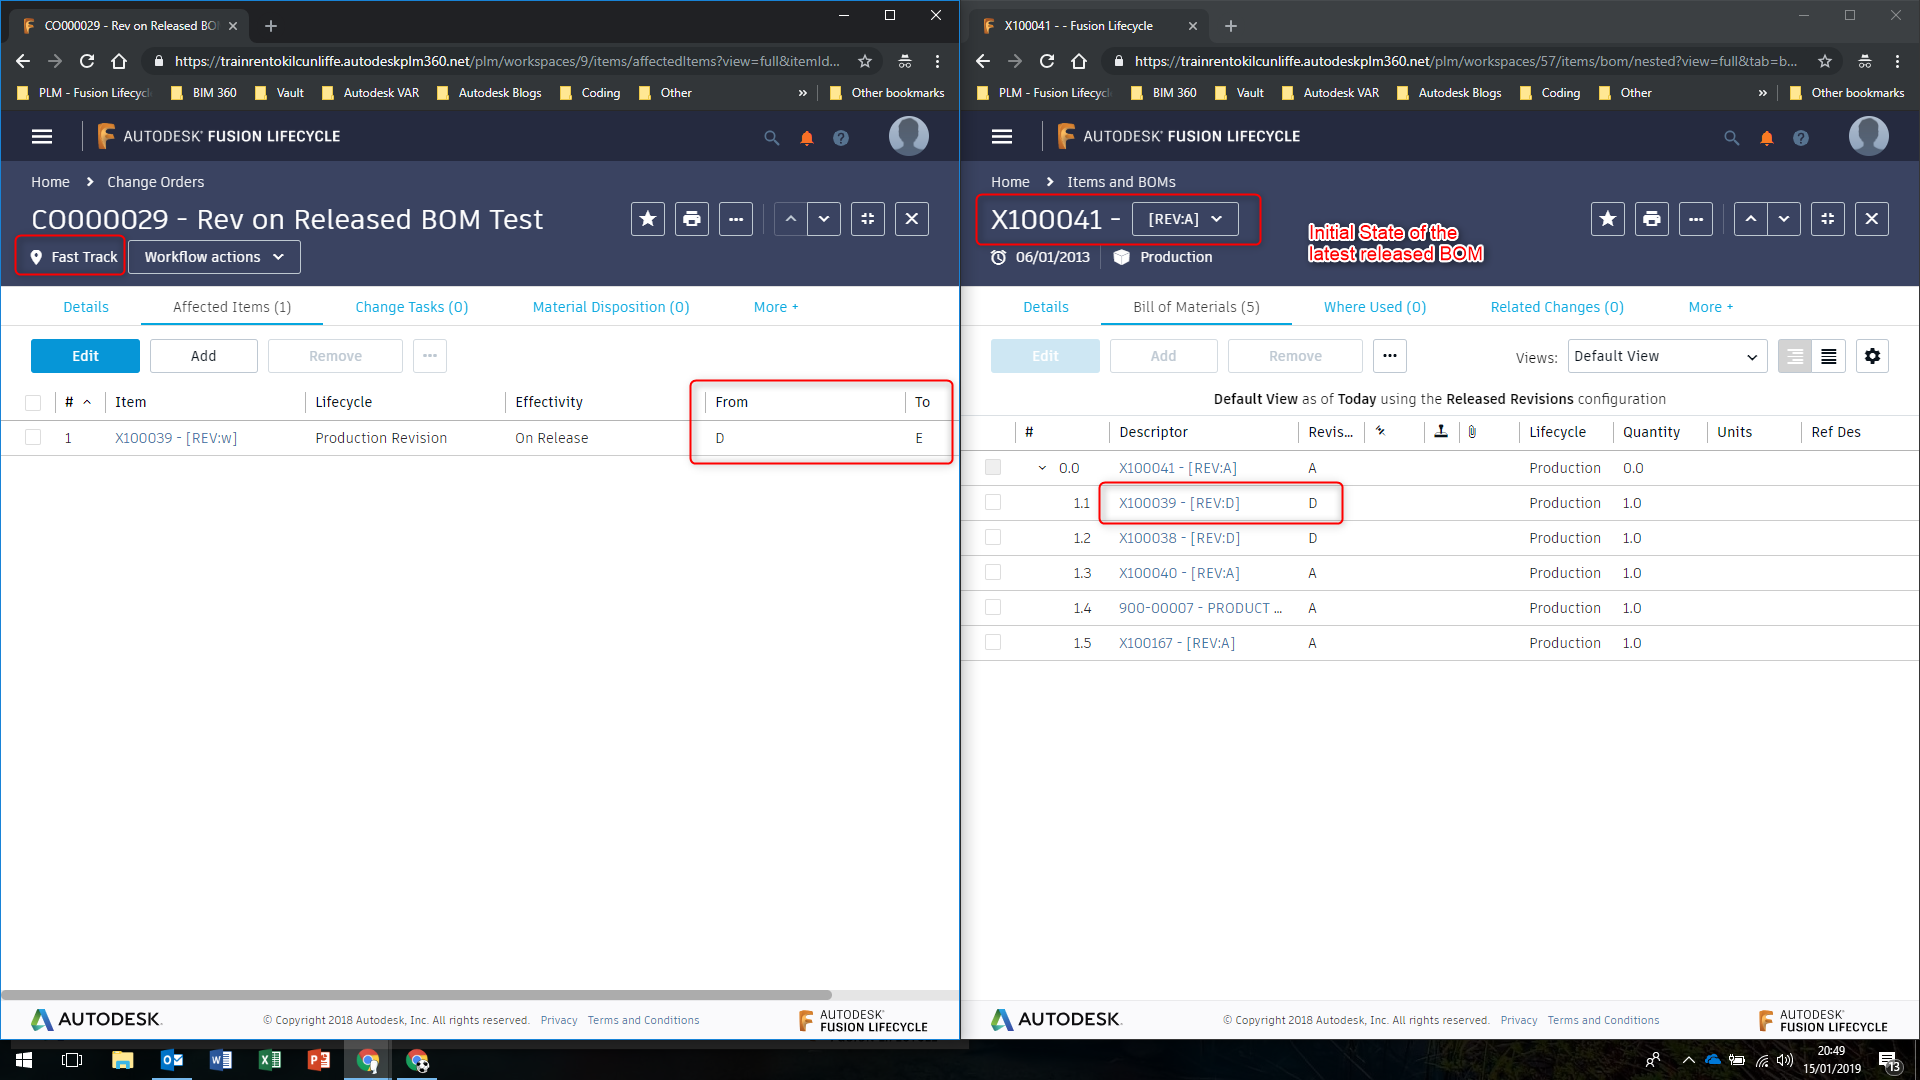Go to previous item from CO000029

pos(791,219)
